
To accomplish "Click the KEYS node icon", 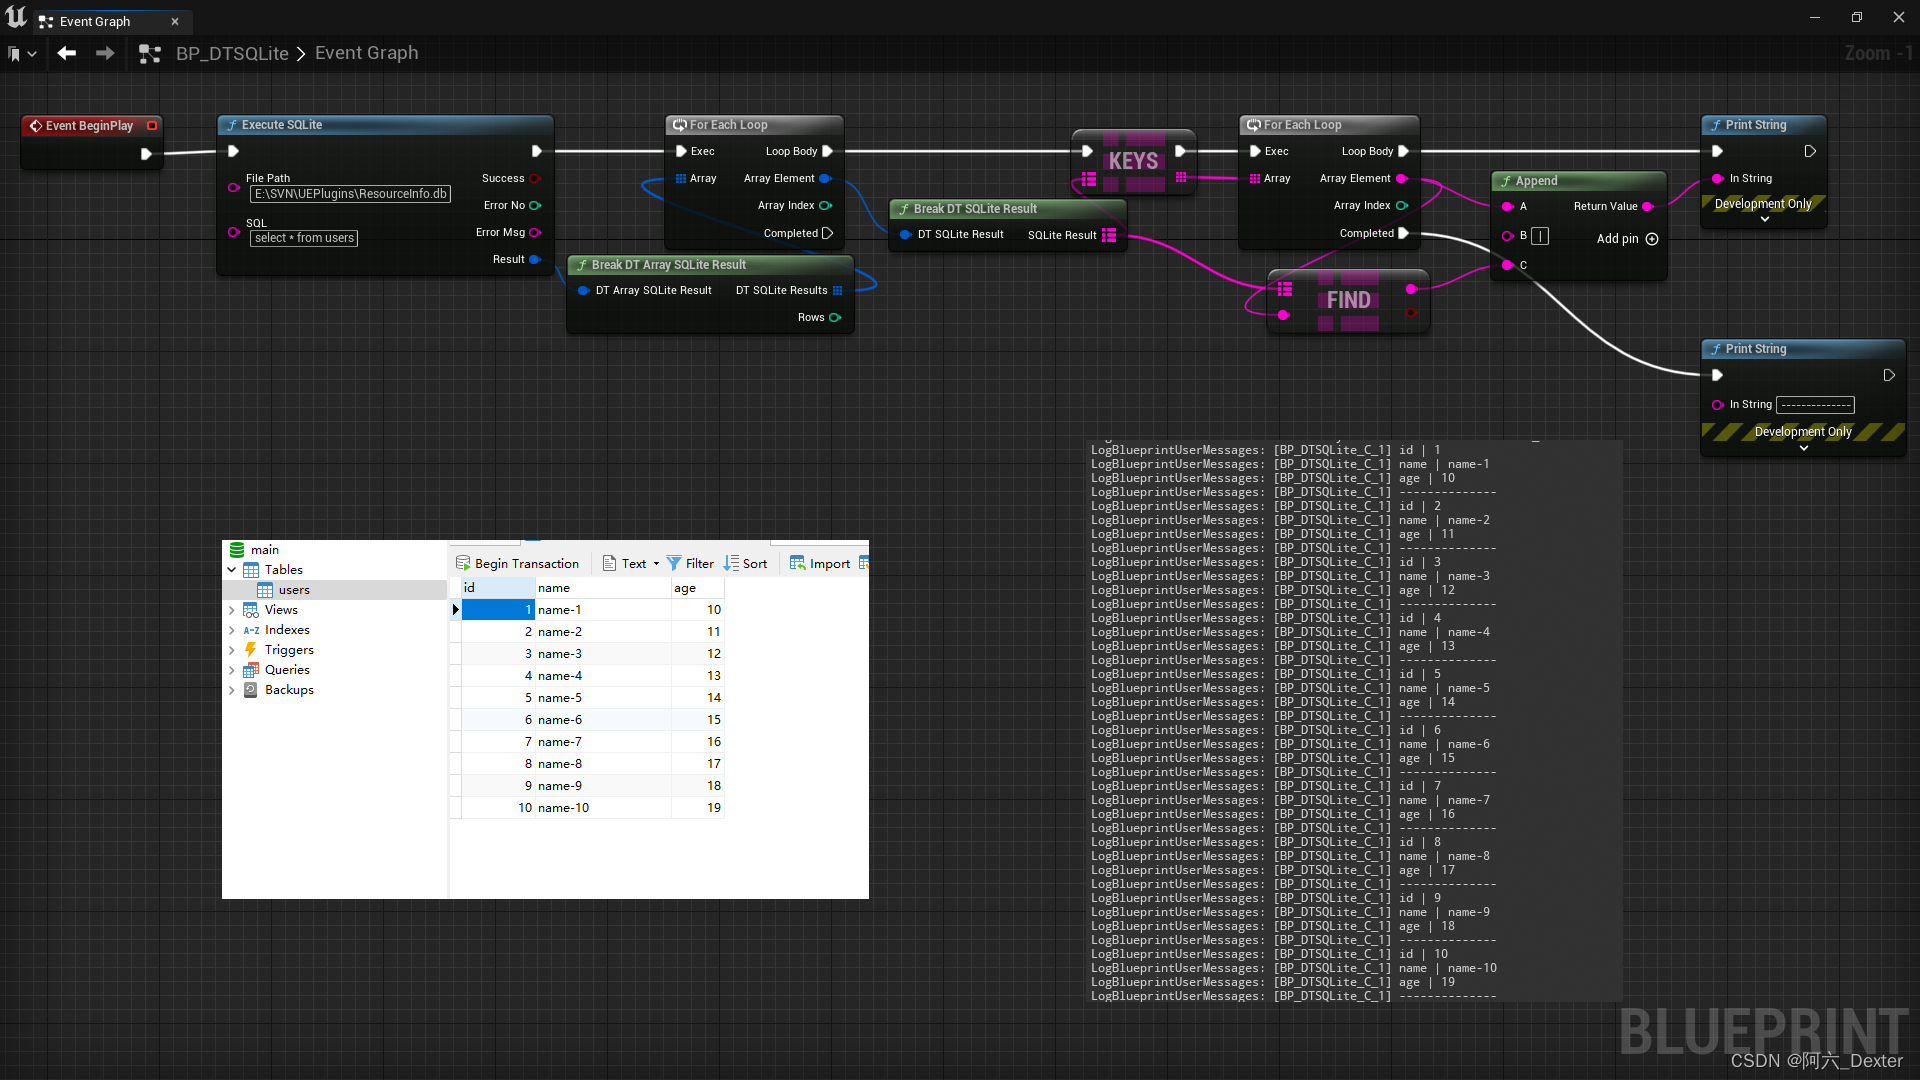I will (x=1133, y=161).
